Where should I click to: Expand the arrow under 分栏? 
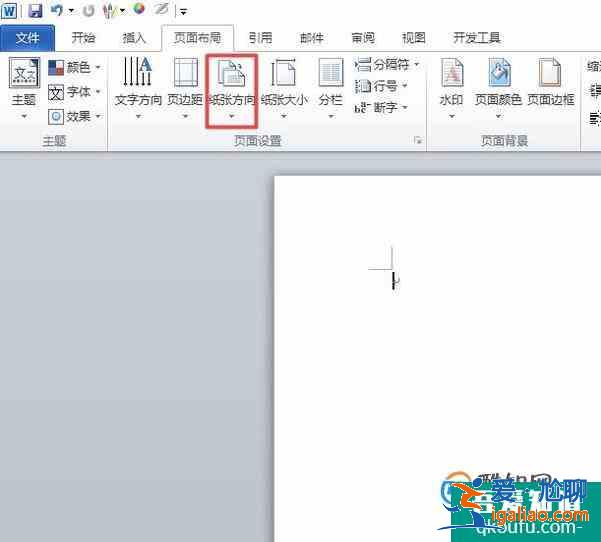pyautogui.click(x=331, y=116)
